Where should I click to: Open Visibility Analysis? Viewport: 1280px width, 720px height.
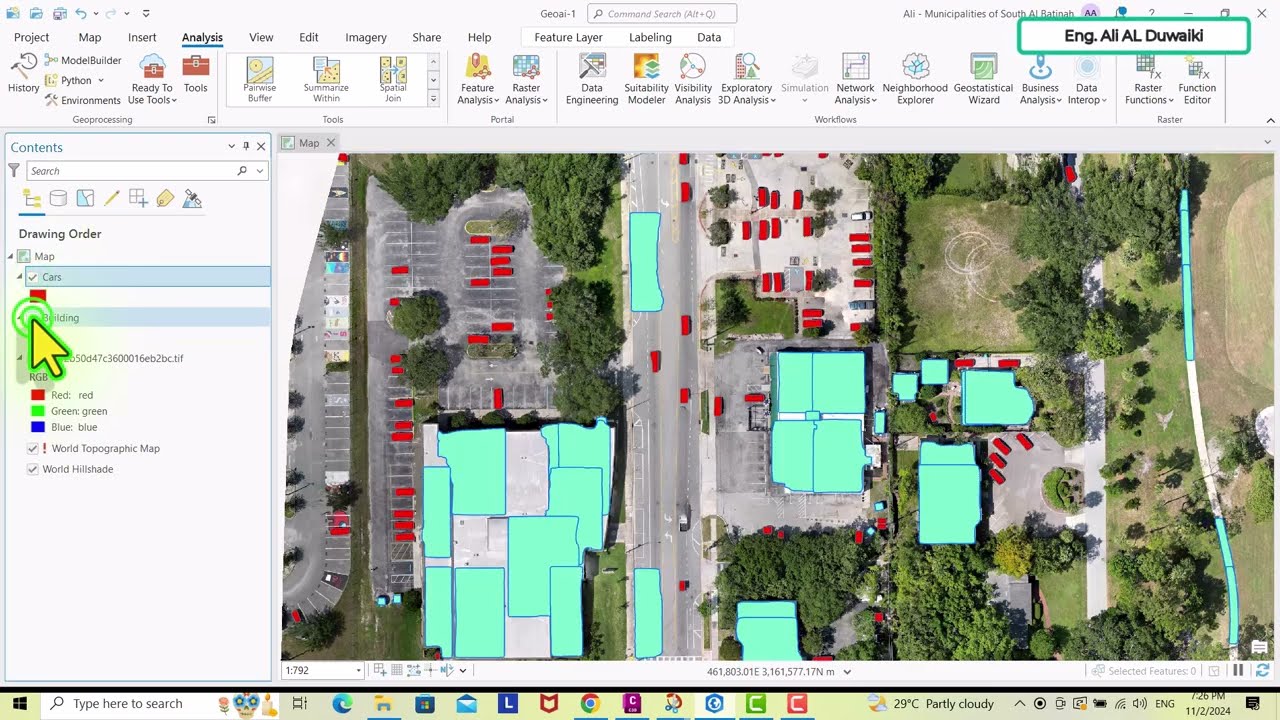(x=693, y=79)
